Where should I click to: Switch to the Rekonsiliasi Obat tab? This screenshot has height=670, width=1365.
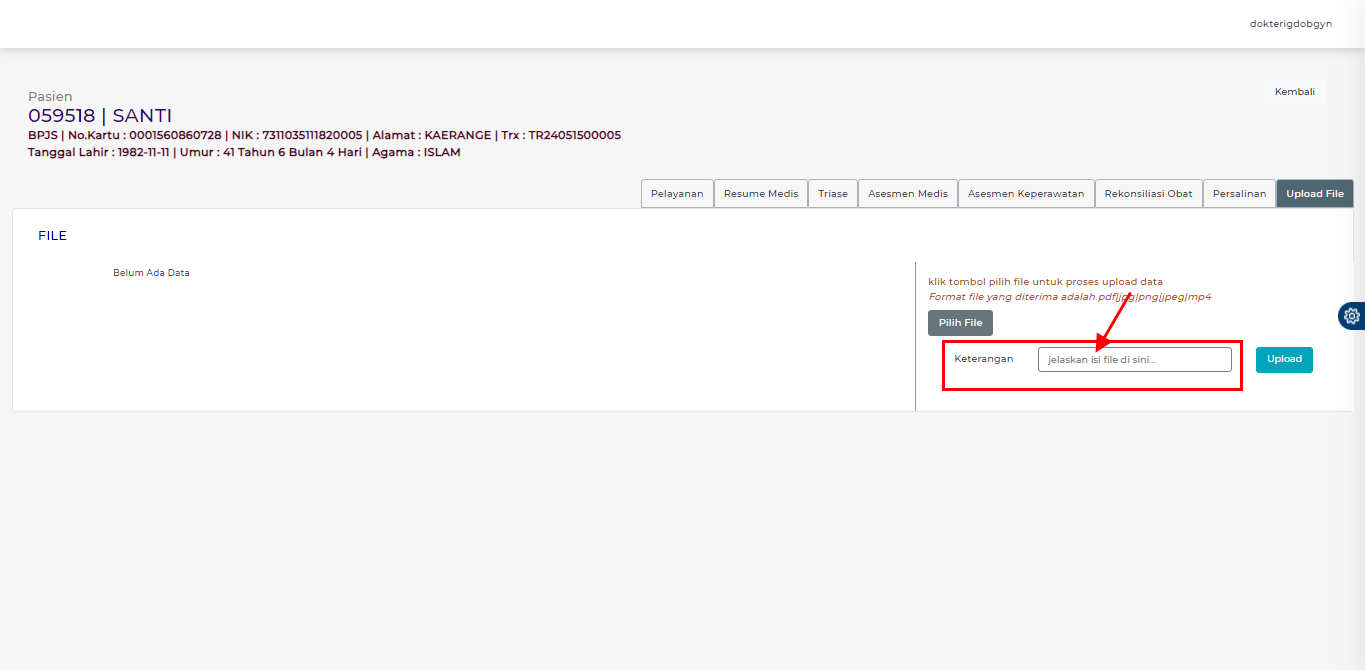click(x=1148, y=194)
